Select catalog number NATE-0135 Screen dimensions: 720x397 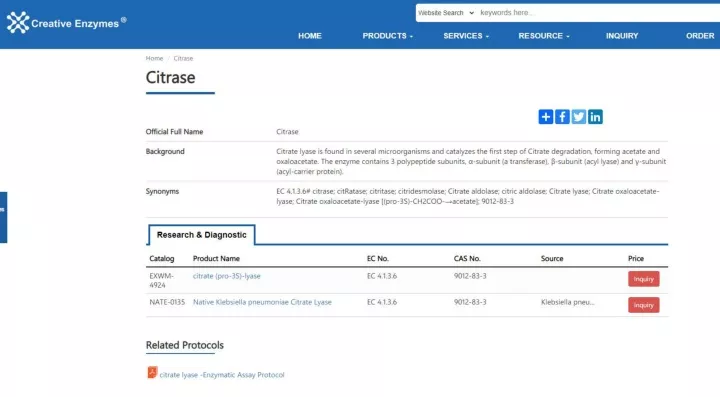coord(167,302)
